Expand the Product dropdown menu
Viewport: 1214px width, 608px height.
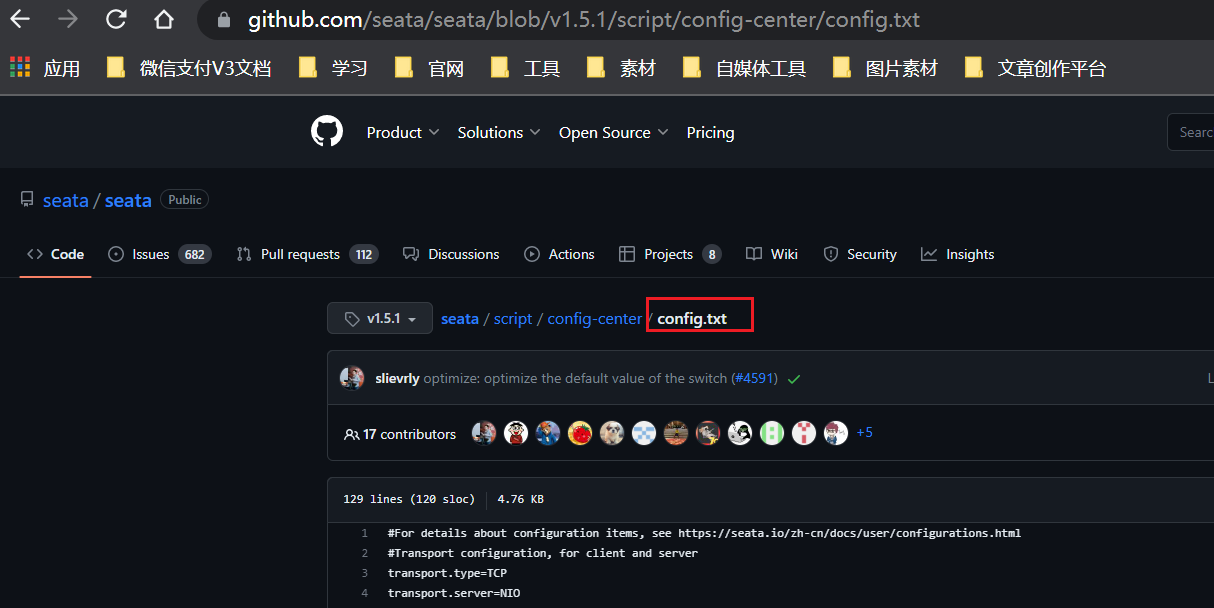pos(402,132)
